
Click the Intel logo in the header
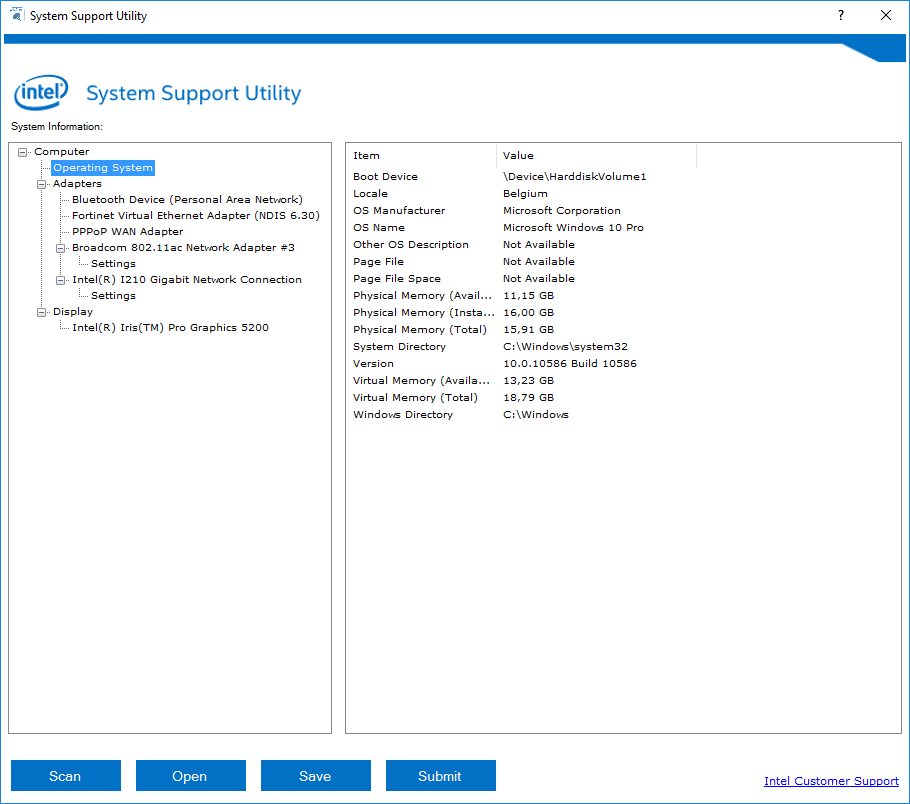pyautogui.click(x=41, y=93)
